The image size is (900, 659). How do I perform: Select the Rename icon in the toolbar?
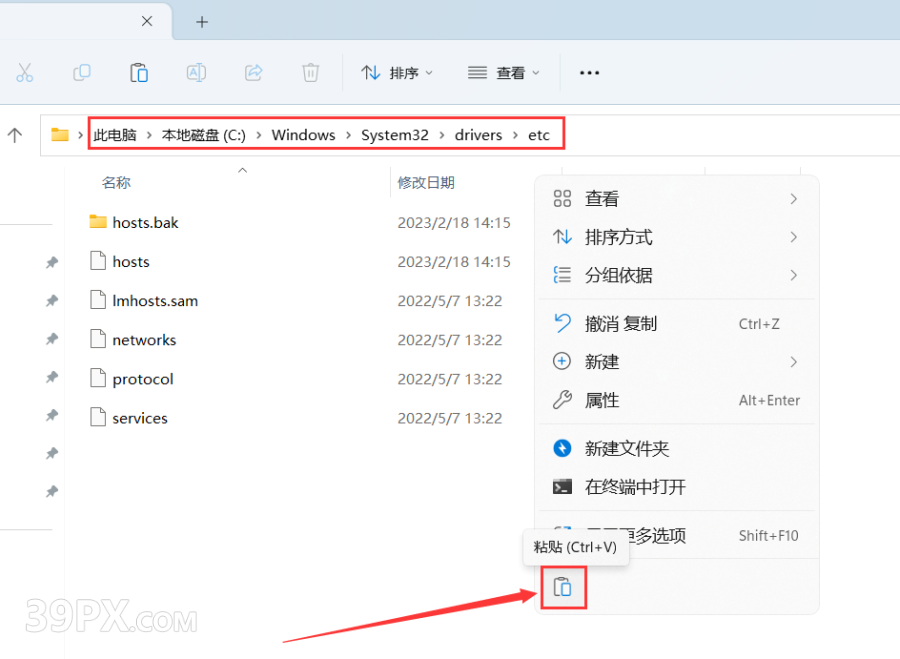coord(196,72)
